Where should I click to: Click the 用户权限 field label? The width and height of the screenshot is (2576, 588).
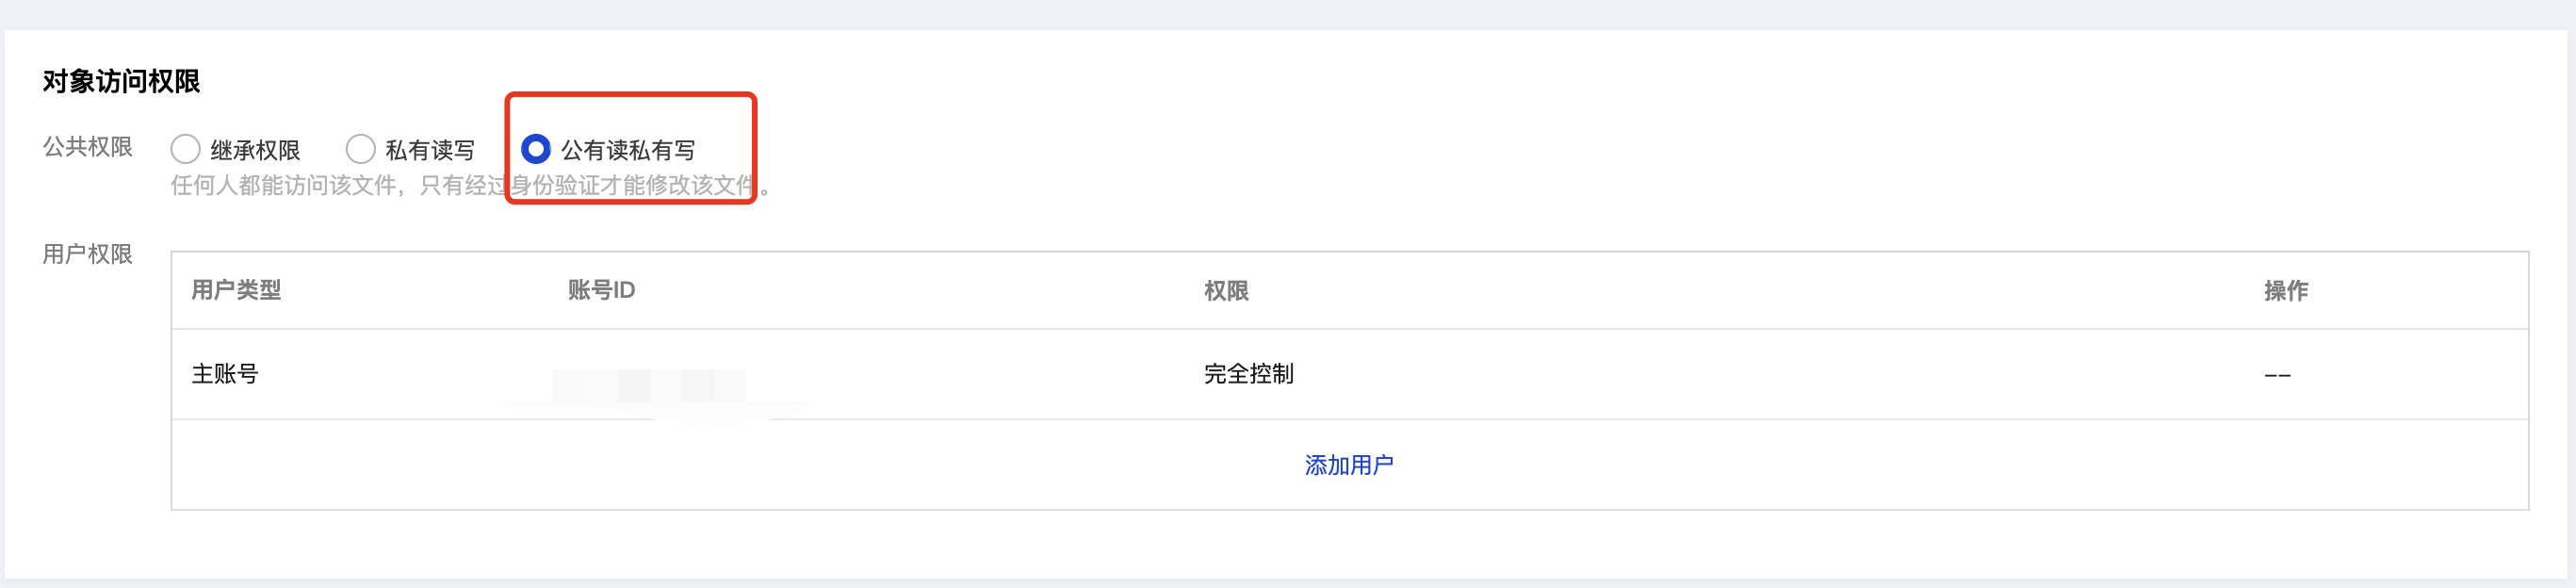pos(87,254)
